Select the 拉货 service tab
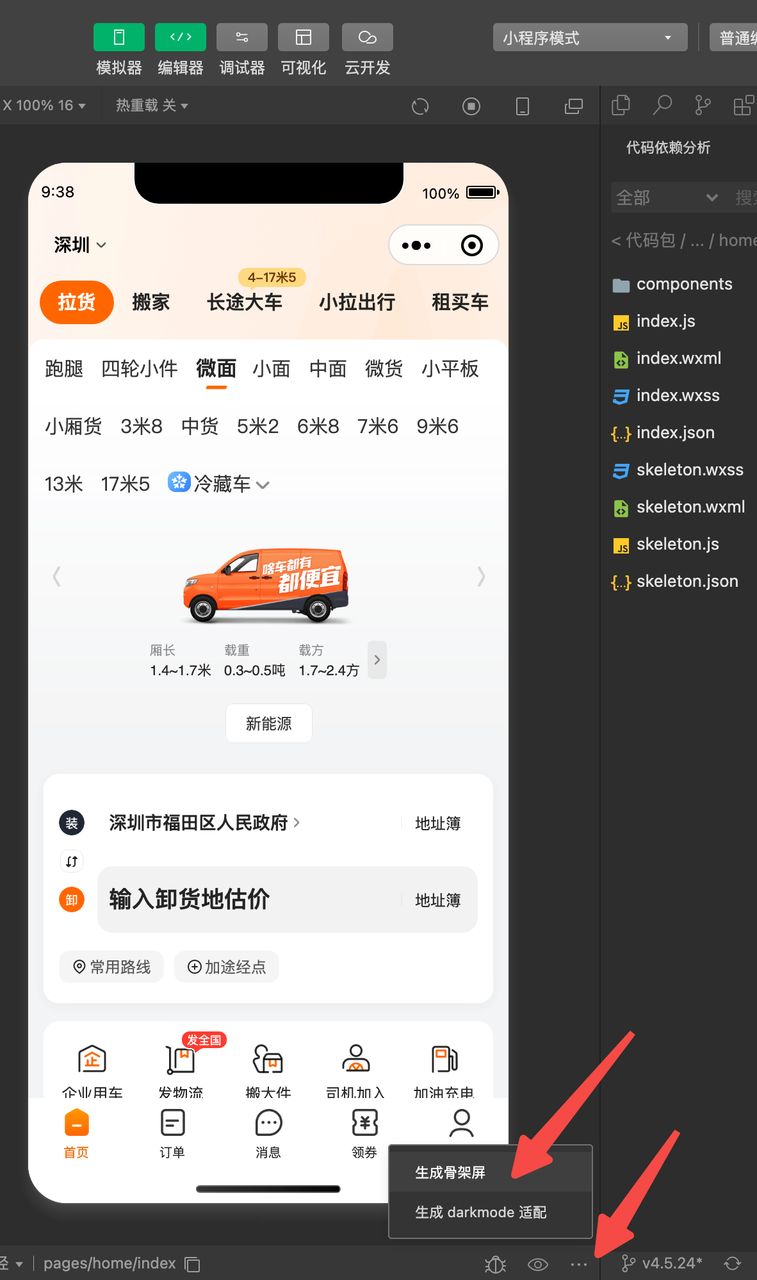 [77, 302]
